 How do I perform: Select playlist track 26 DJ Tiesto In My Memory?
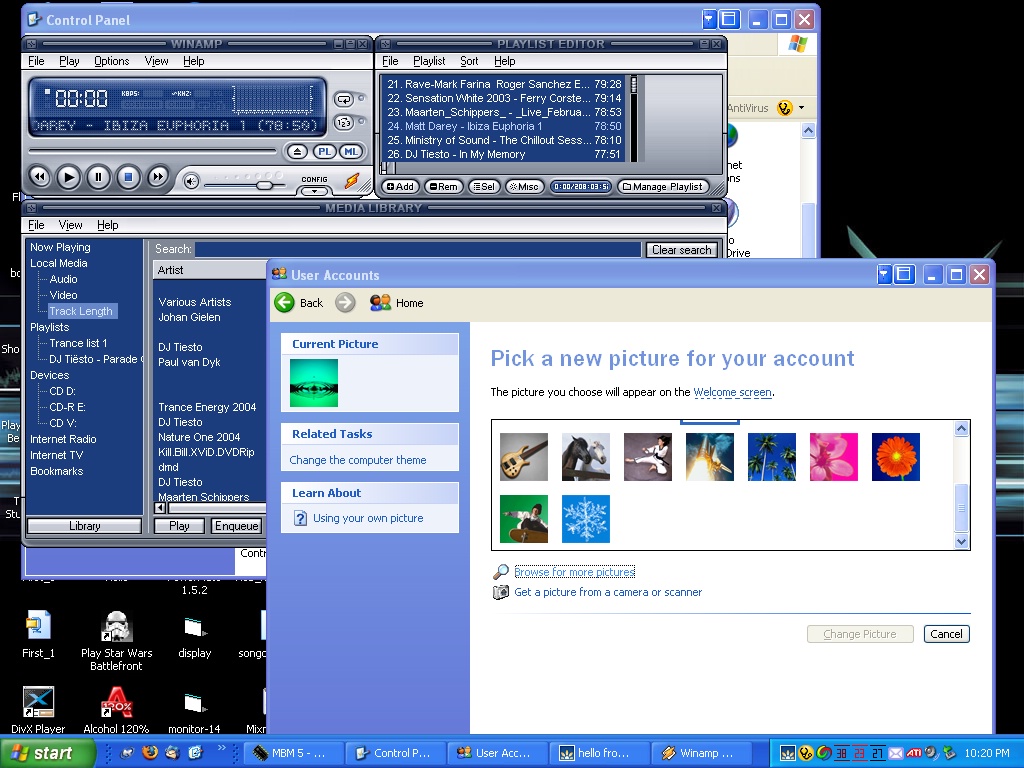(504, 154)
